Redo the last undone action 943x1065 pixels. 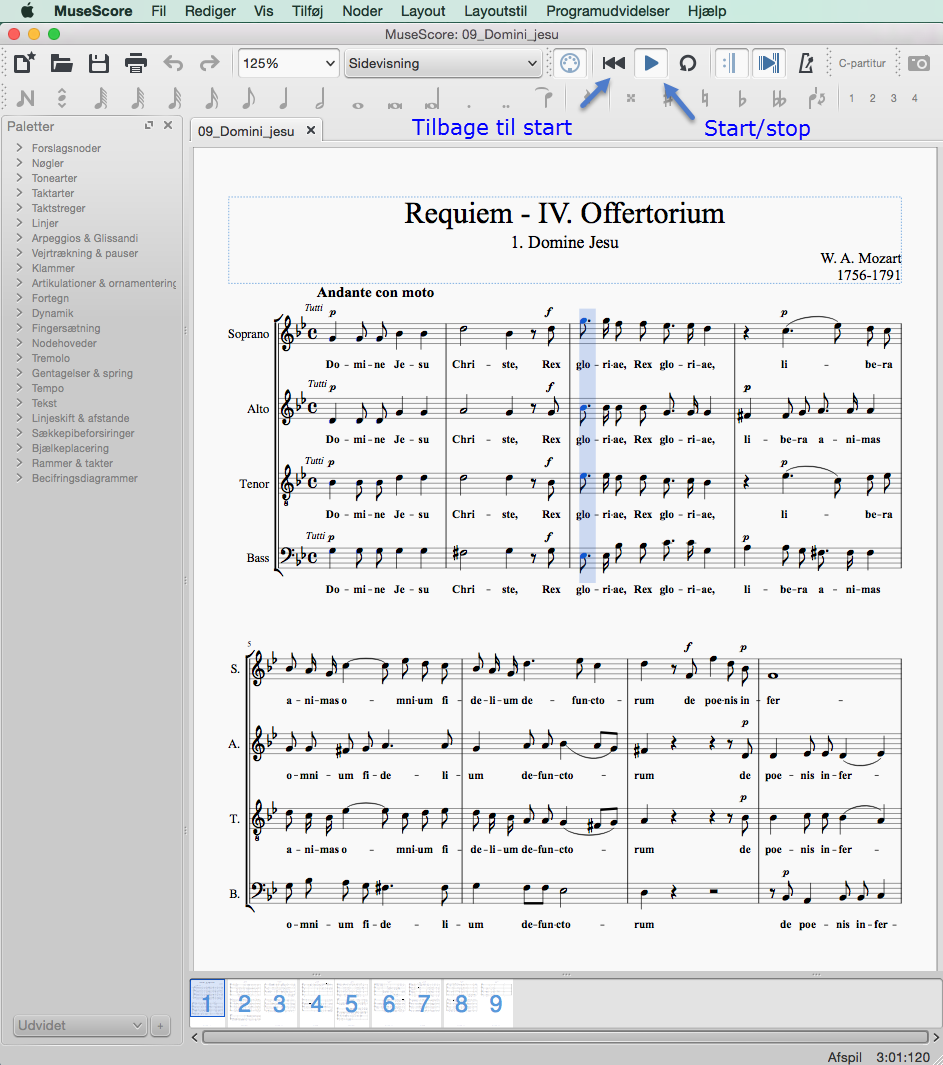pos(209,63)
